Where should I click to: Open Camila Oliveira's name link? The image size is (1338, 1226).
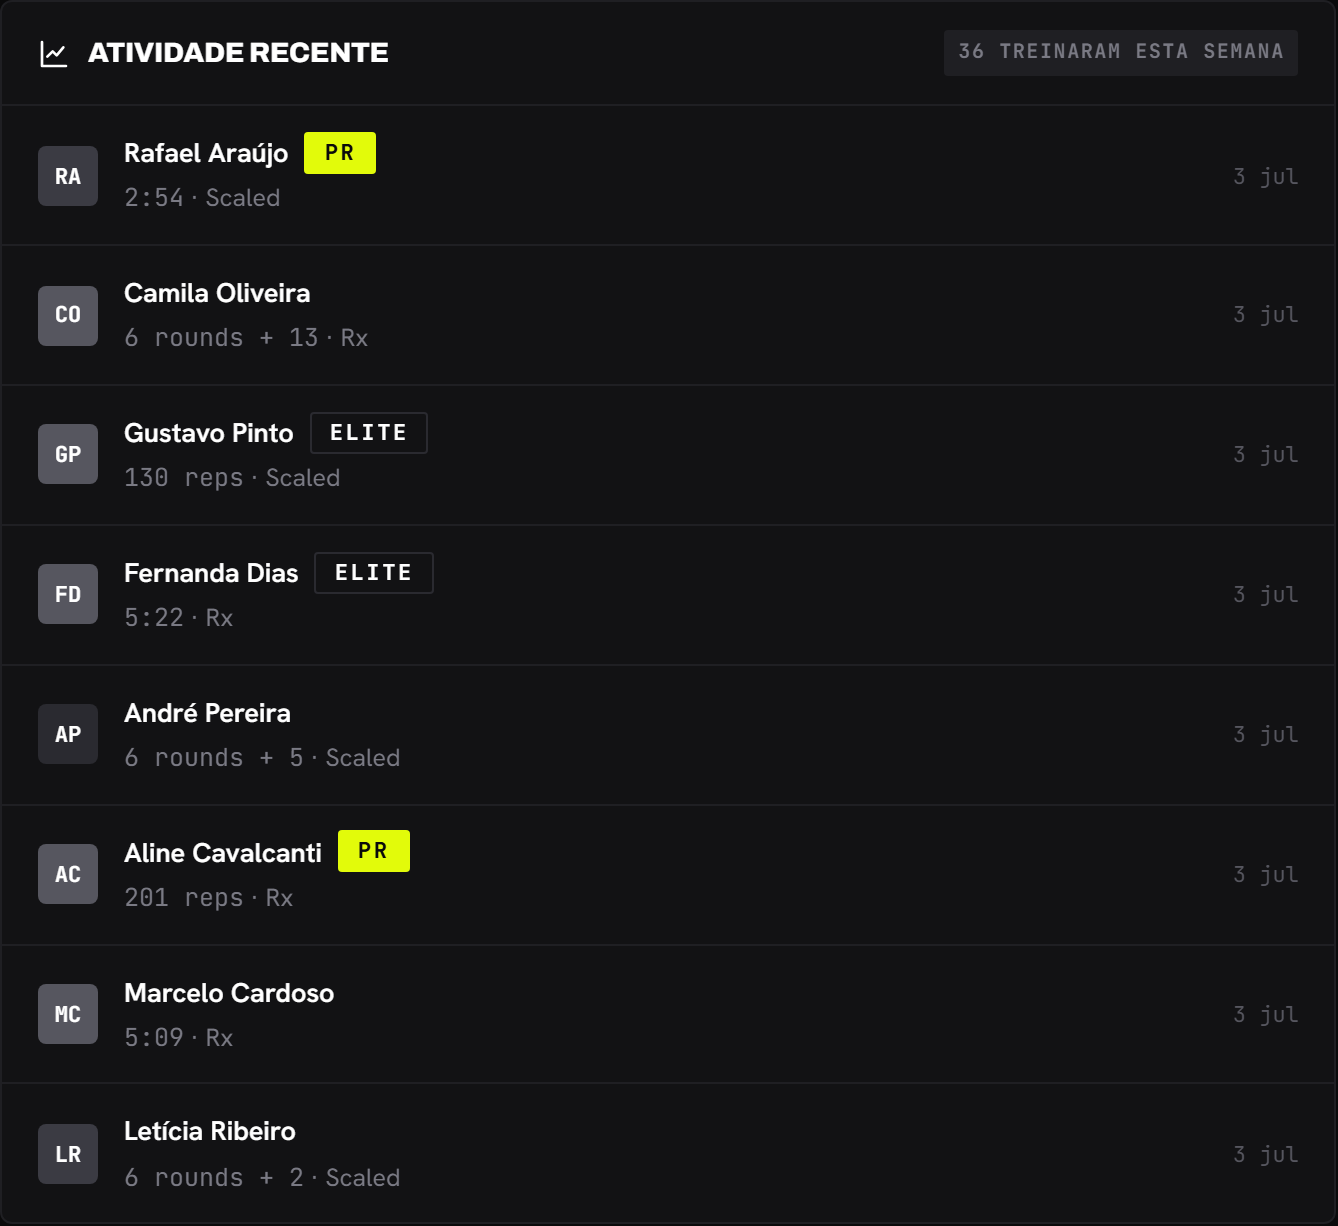[x=217, y=293]
